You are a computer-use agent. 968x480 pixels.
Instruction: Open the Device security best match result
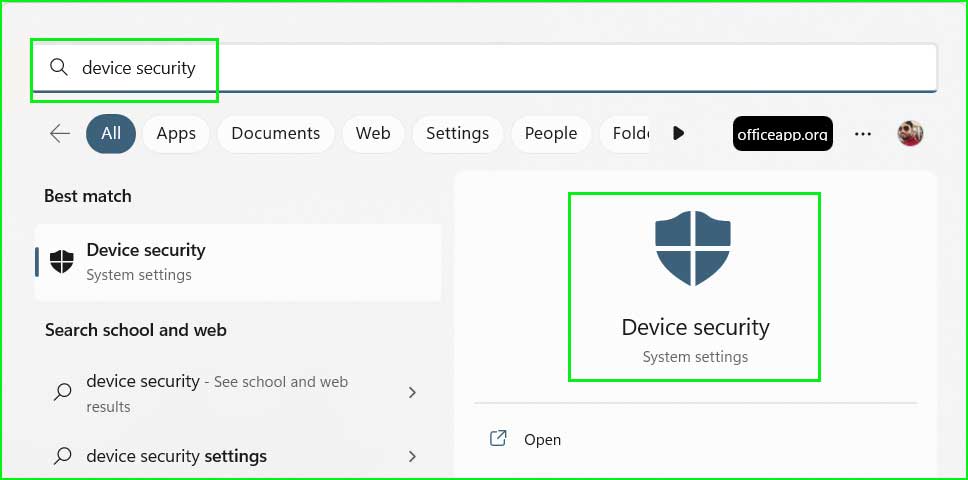coord(238,262)
